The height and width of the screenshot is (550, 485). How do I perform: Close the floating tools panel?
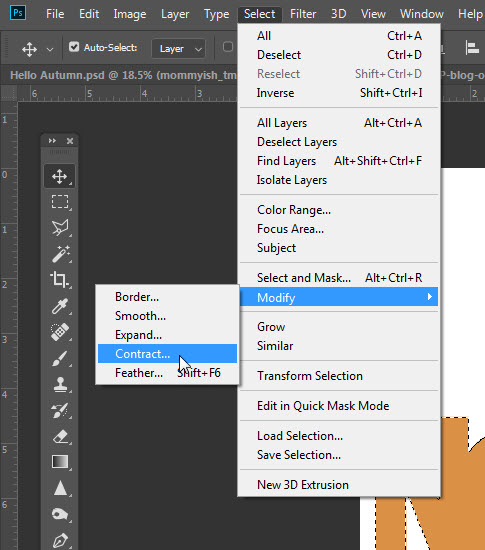[x=70, y=141]
